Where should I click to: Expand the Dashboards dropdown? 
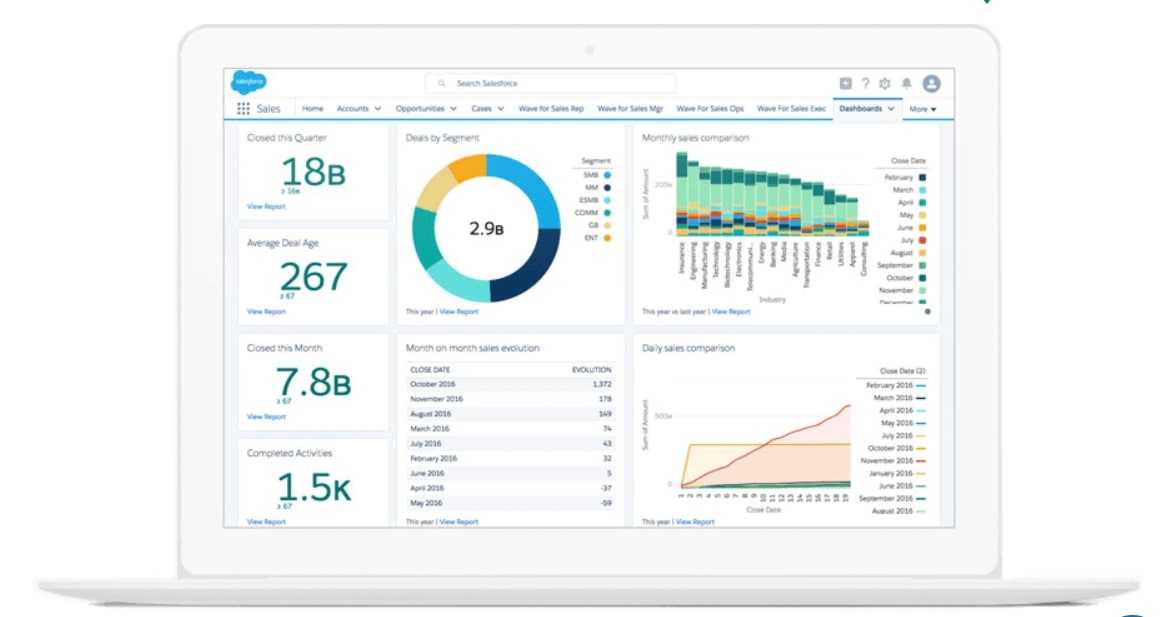click(x=893, y=108)
